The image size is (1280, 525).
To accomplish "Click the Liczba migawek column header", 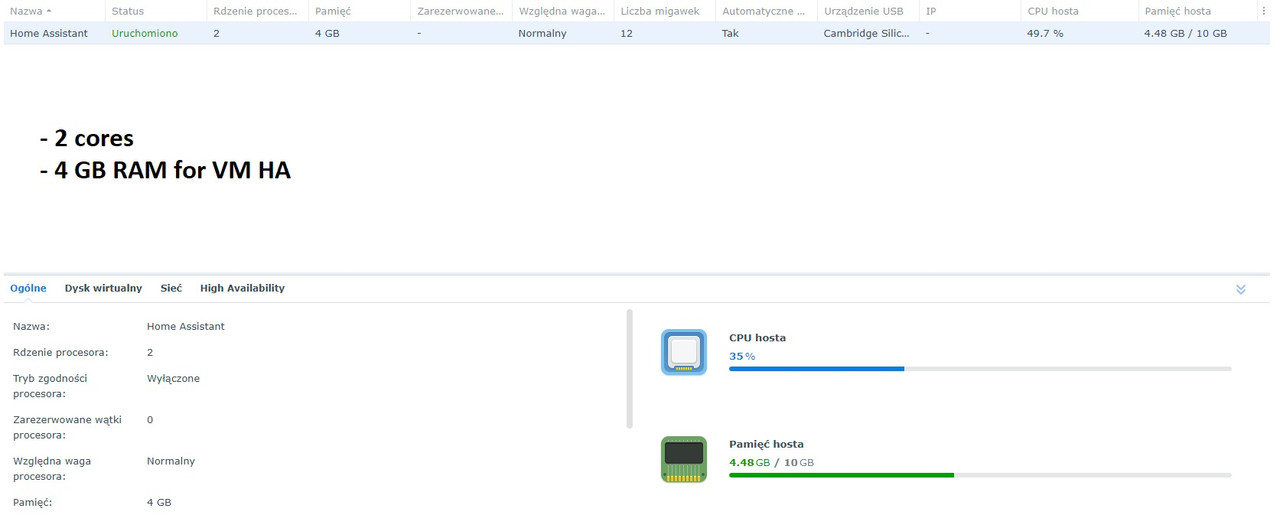I will tap(665, 11).
